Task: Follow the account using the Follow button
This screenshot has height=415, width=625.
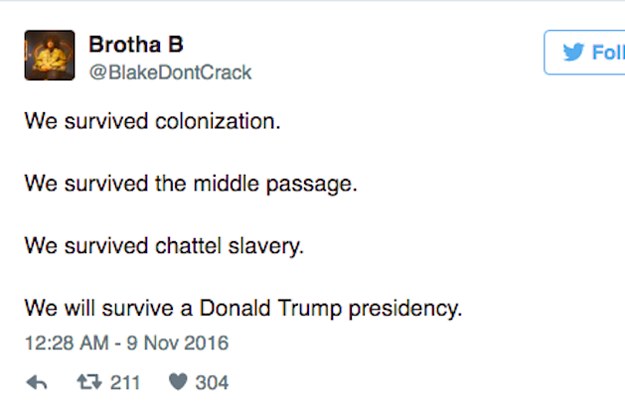Action: (x=584, y=52)
